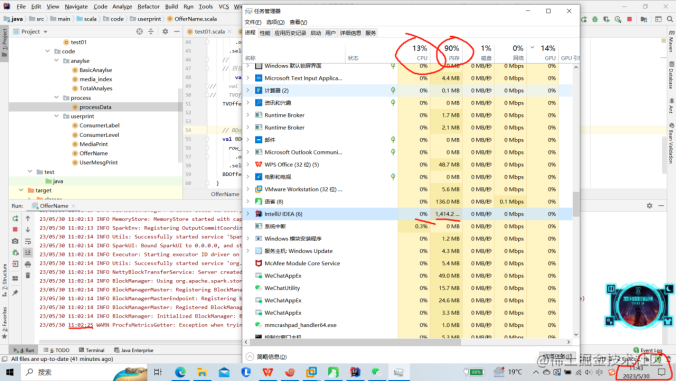Open WPS Office from the taskbar

268,372
